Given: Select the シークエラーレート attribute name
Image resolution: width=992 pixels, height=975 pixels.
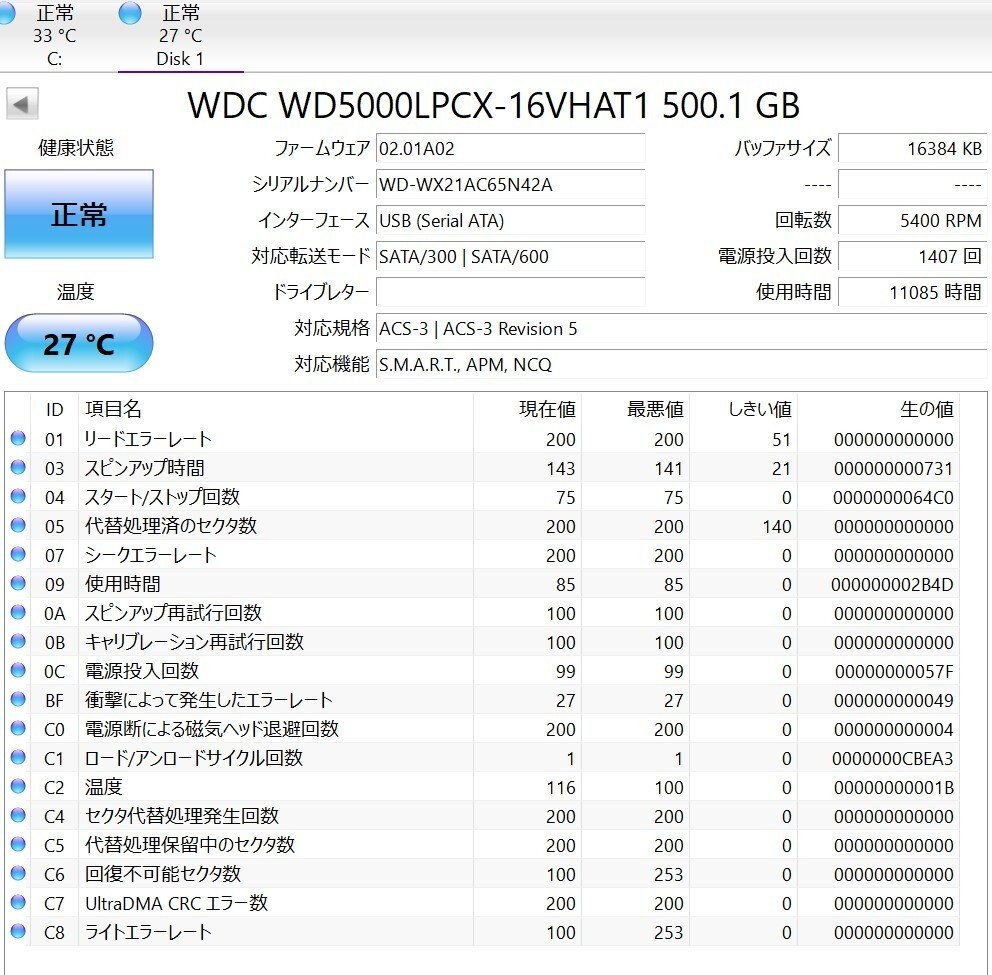Looking at the screenshot, I should [x=151, y=556].
